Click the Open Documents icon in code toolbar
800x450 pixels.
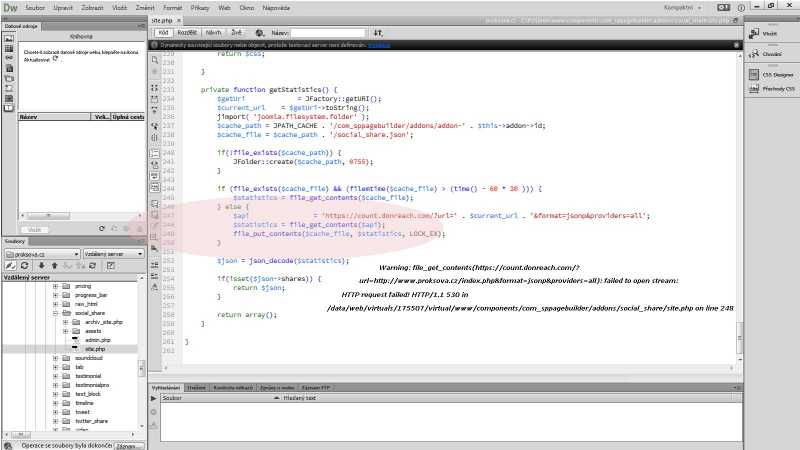(155, 60)
